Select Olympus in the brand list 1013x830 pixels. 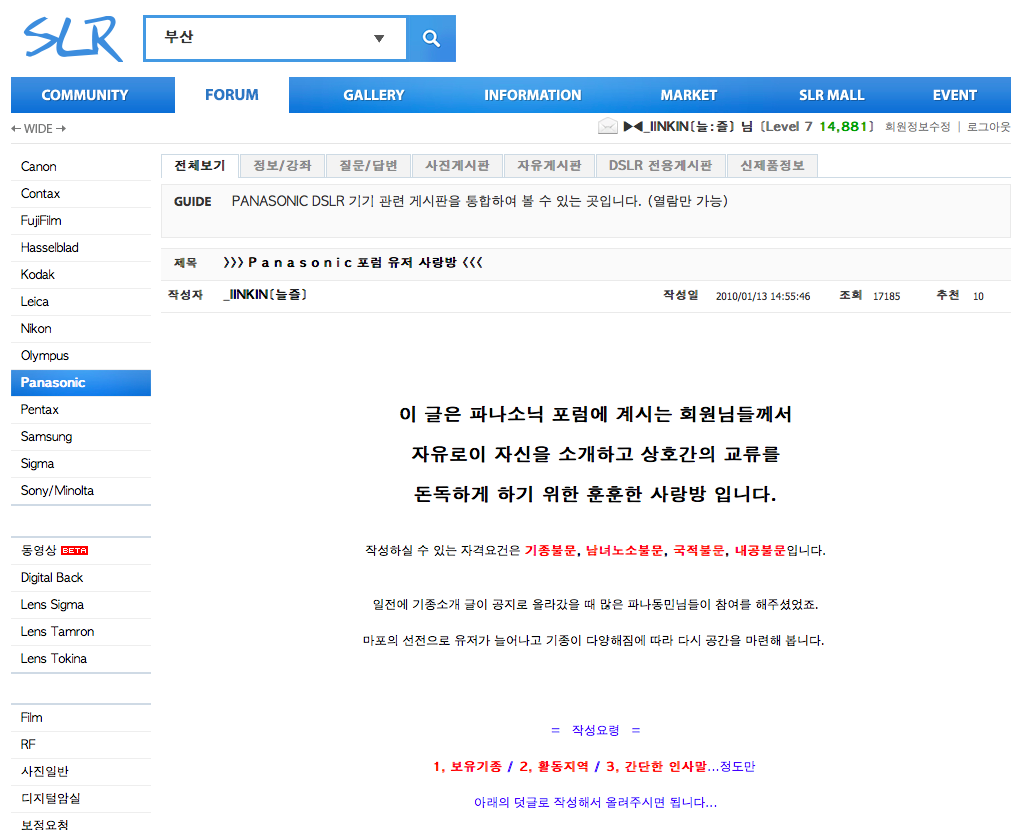45,356
